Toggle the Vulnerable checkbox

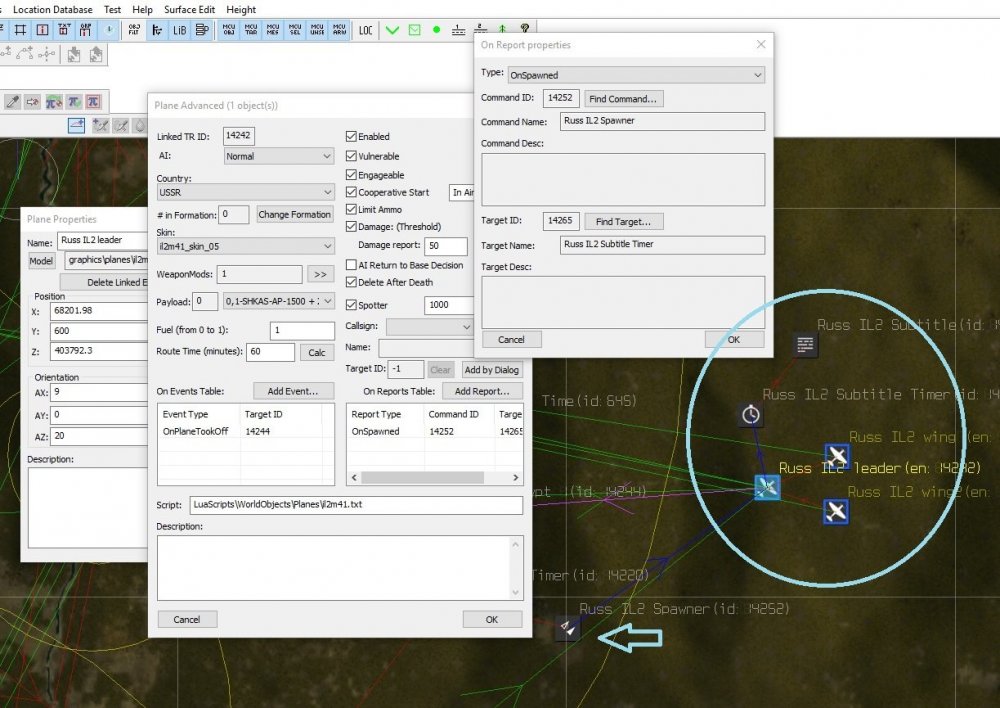[351, 156]
